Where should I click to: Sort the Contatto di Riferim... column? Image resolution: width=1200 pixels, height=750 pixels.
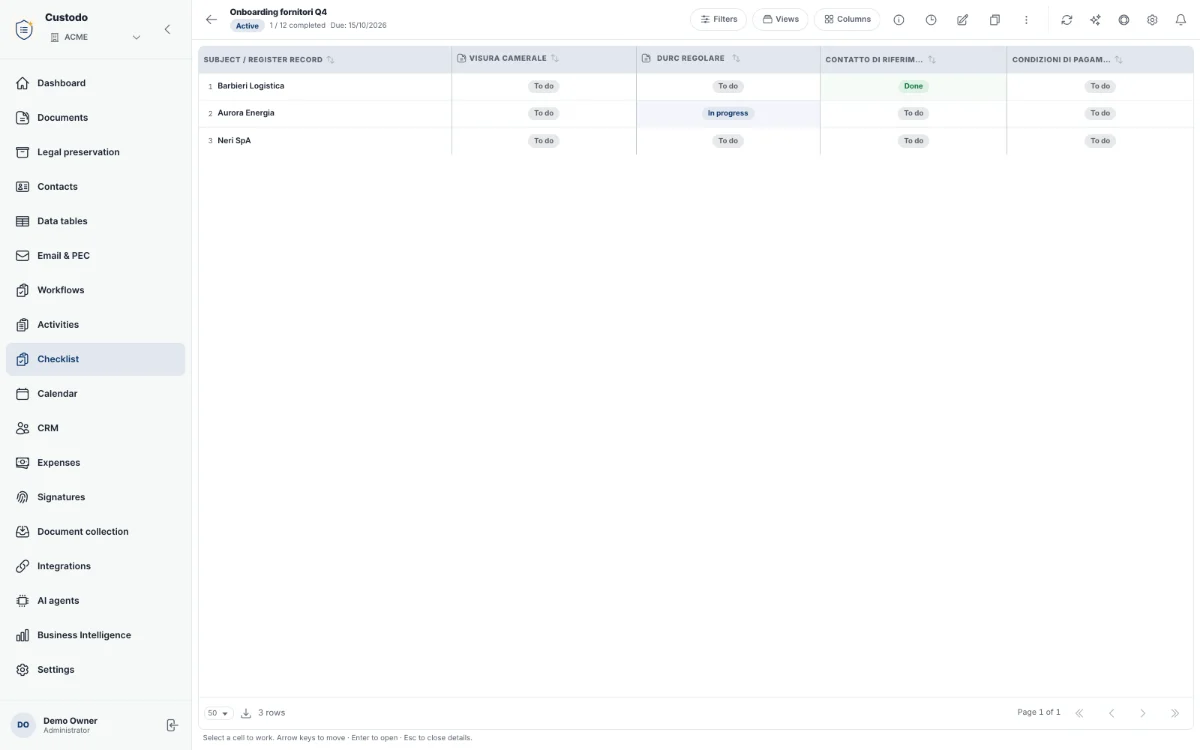[932, 60]
